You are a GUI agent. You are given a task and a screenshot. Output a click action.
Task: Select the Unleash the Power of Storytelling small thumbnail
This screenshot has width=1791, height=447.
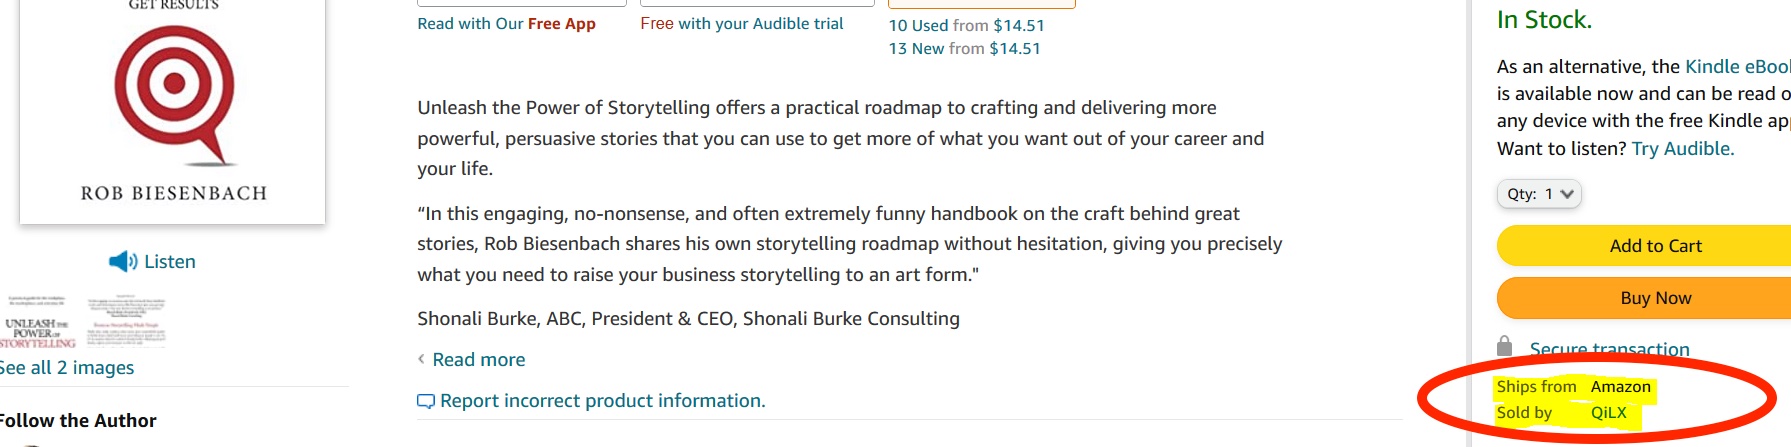pos(38,322)
